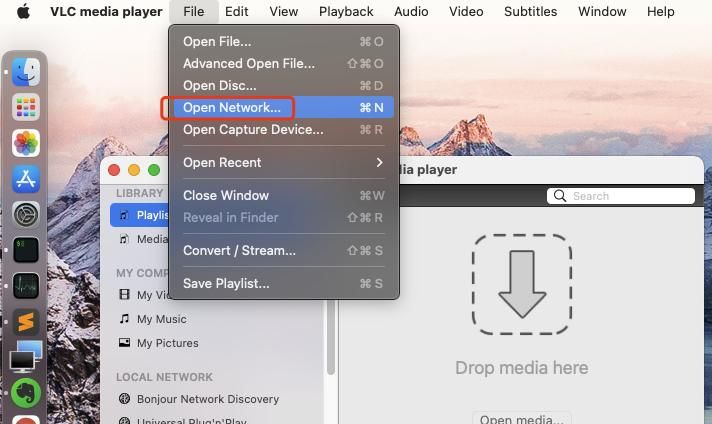Open the Help menu

[x=661, y=11]
